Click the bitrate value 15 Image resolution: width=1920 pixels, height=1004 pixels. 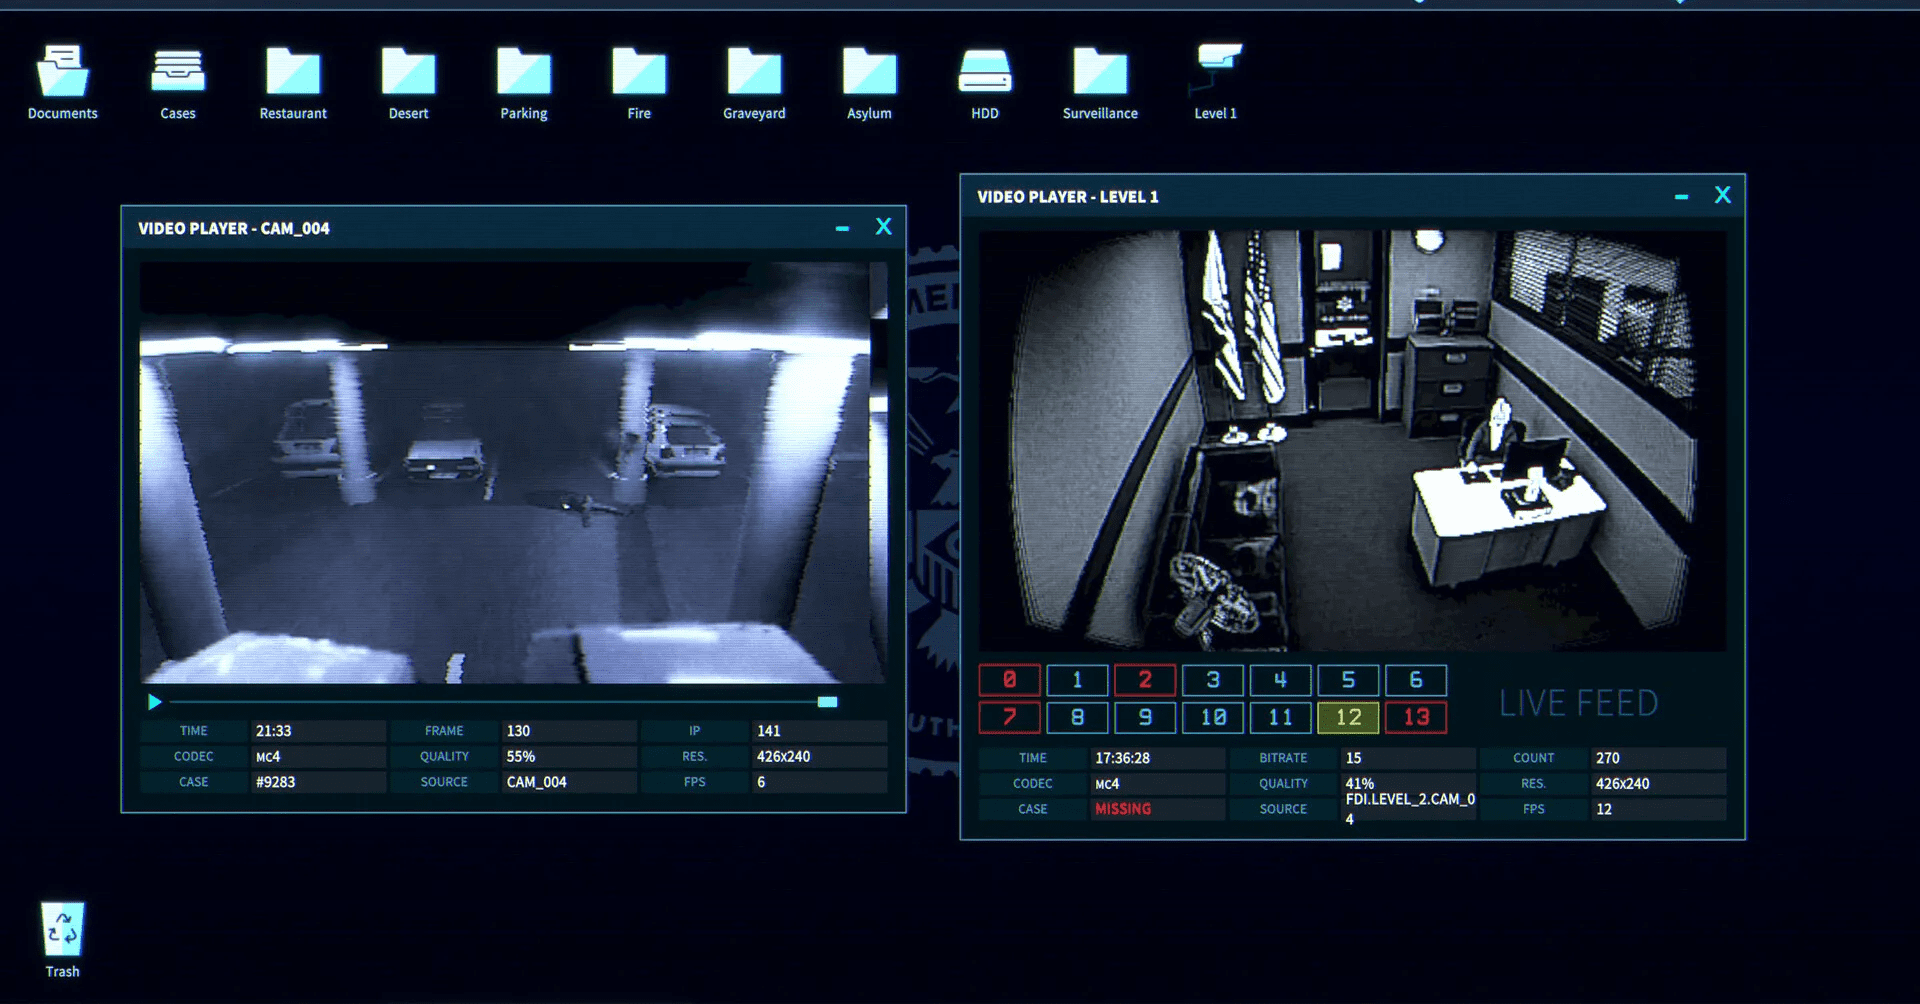1353,758
